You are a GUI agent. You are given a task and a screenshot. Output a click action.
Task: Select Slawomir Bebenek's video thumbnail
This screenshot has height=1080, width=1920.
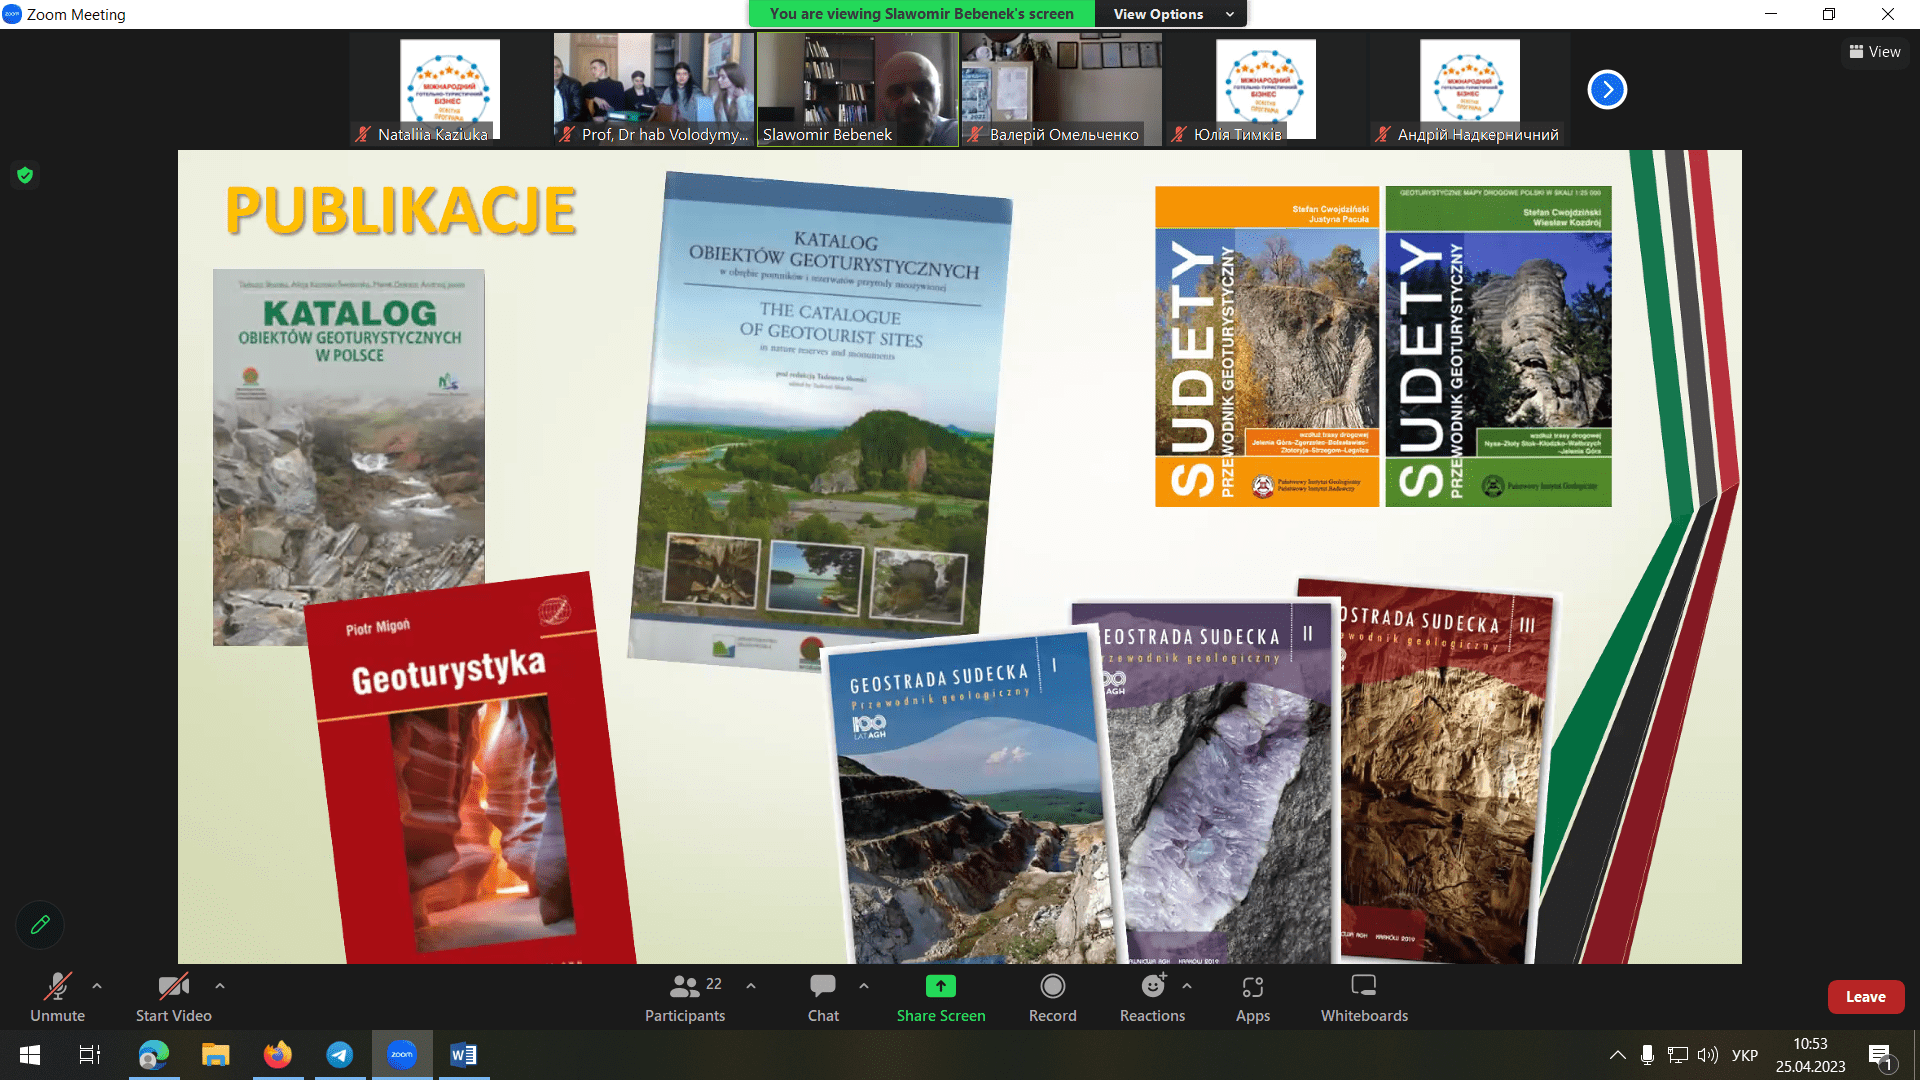point(857,89)
